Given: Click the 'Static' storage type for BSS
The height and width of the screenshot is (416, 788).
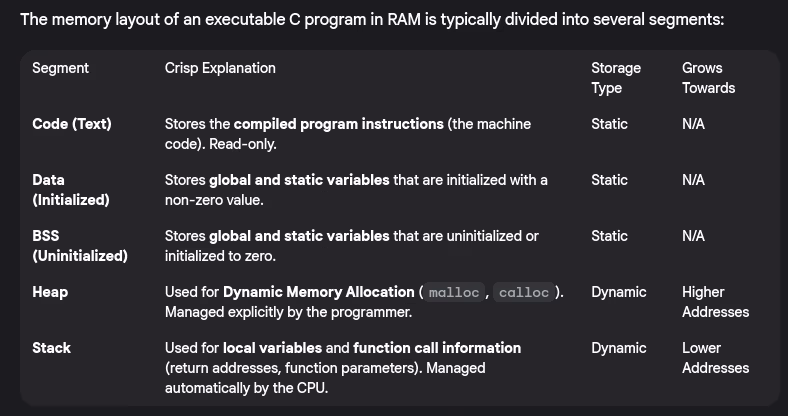Looking at the screenshot, I should pos(609,236).
